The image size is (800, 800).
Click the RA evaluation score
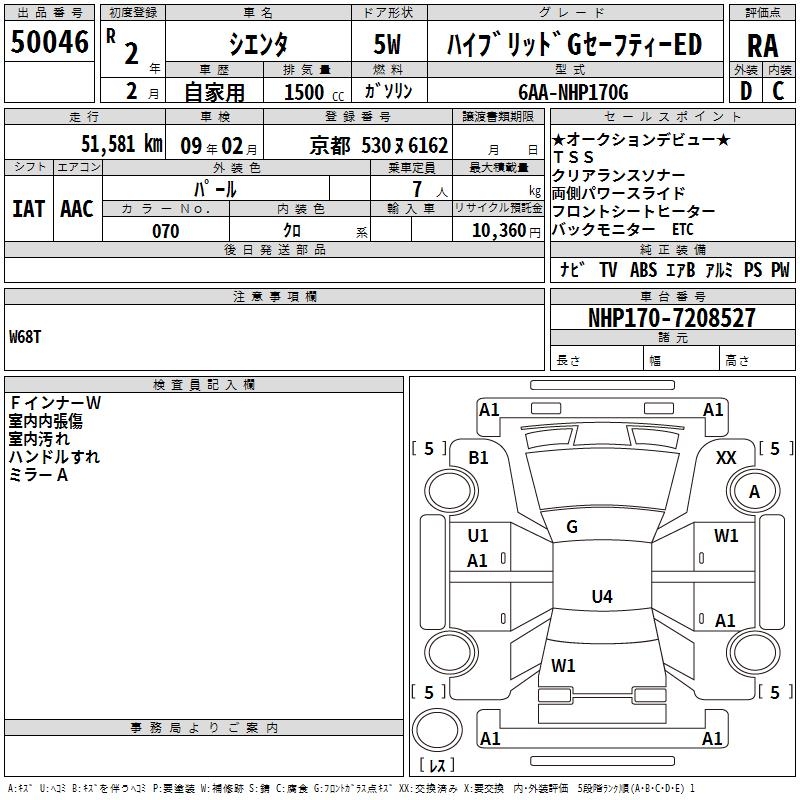tap(762, 46)
